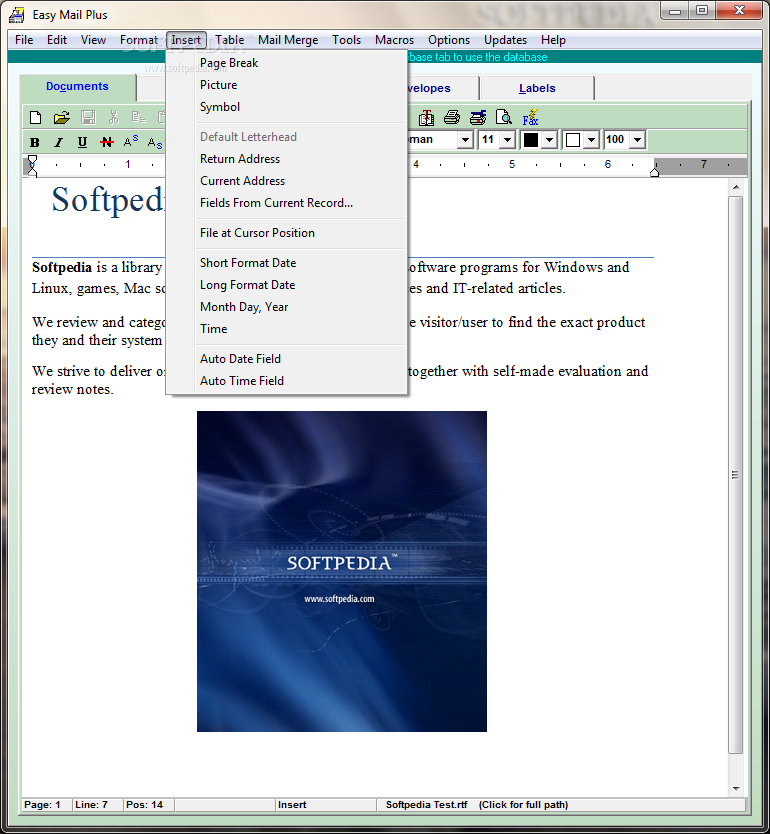Insert Auto Time Field
The width and height of the screenshot is (770, 834).
point(287,381)
